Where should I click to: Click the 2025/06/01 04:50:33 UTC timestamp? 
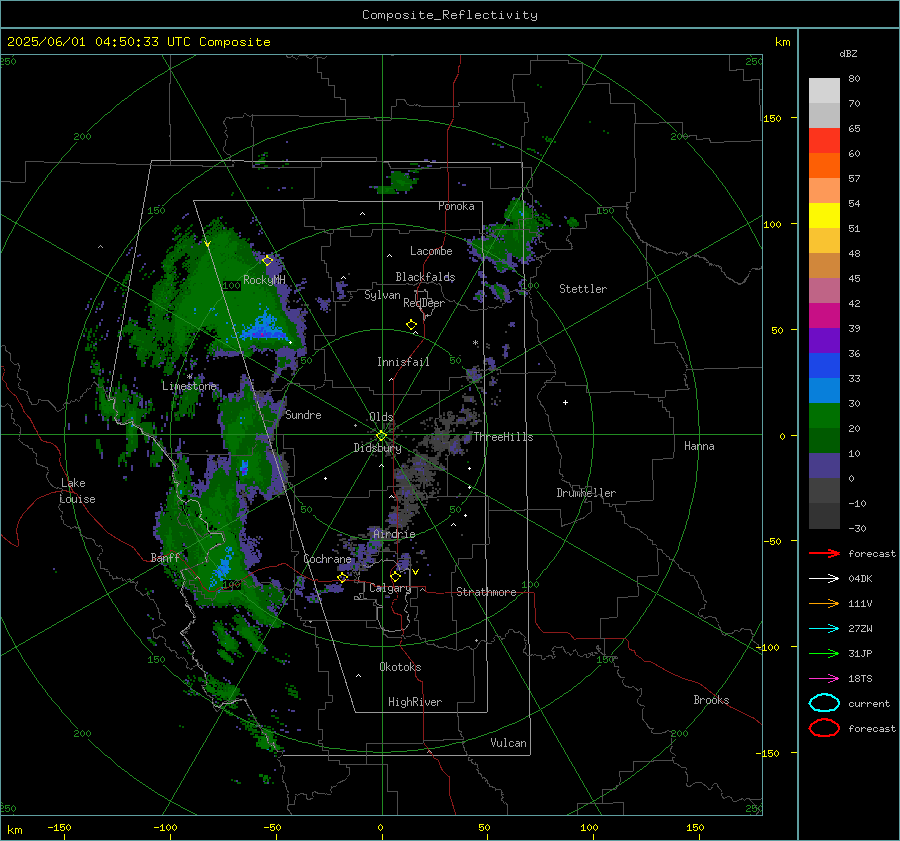click(x=85, y=42)
